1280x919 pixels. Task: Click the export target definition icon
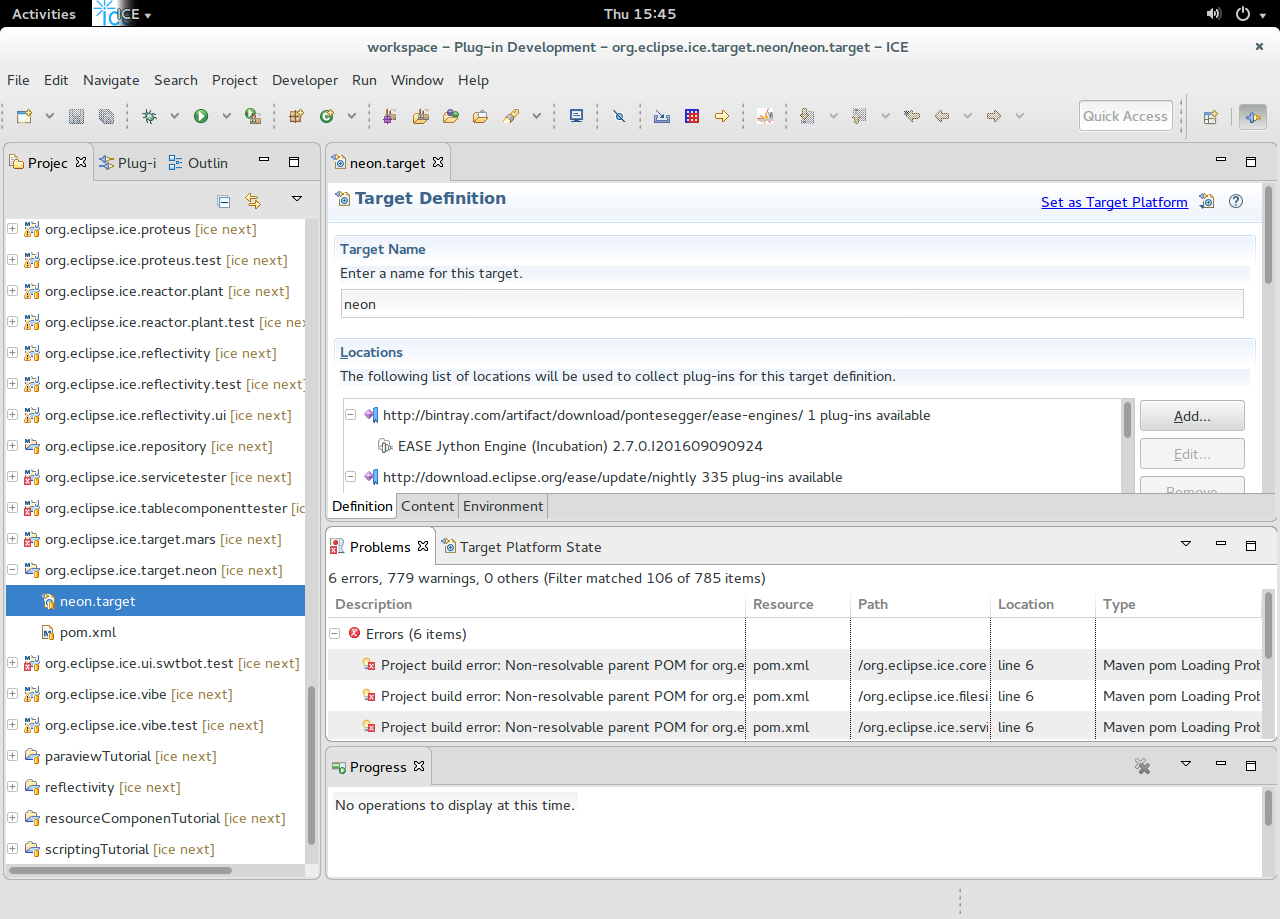point(1207,201)
